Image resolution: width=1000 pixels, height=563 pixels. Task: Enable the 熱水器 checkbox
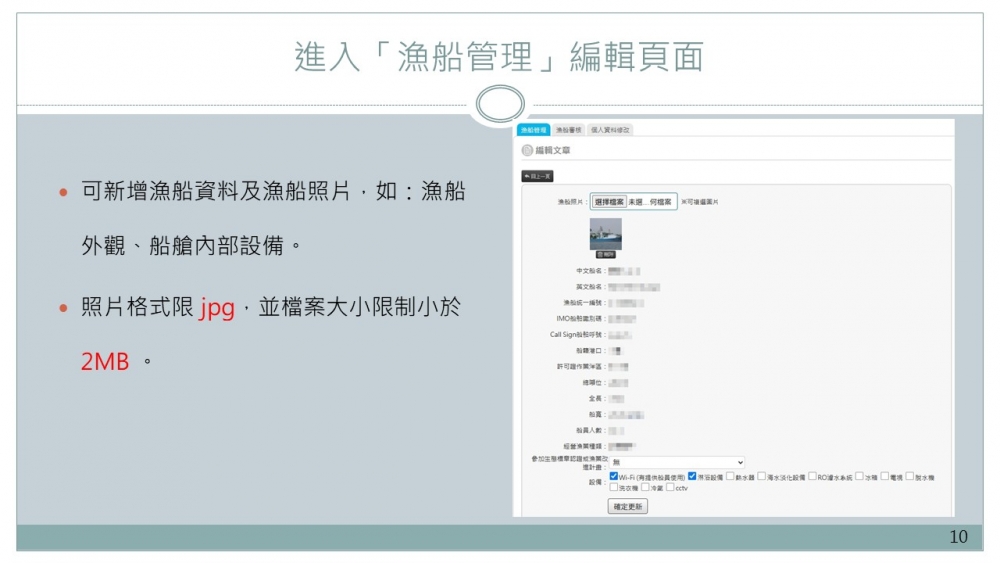(729, 477)
